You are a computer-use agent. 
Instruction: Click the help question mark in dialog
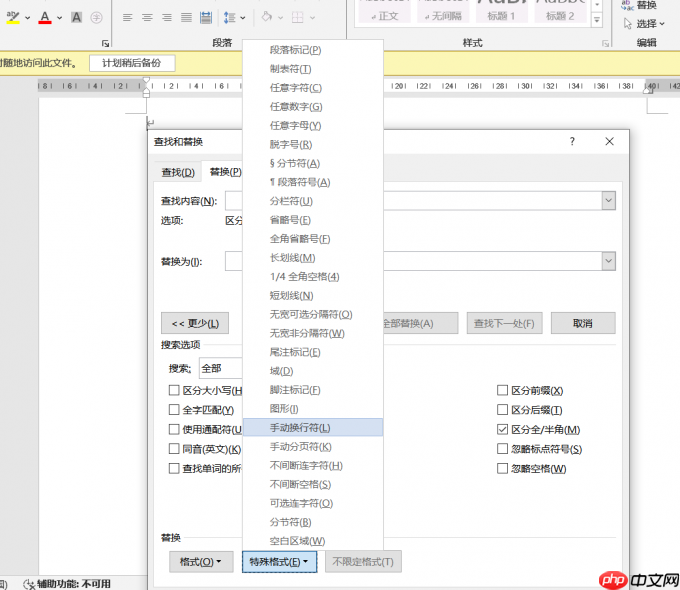[572, 141]
